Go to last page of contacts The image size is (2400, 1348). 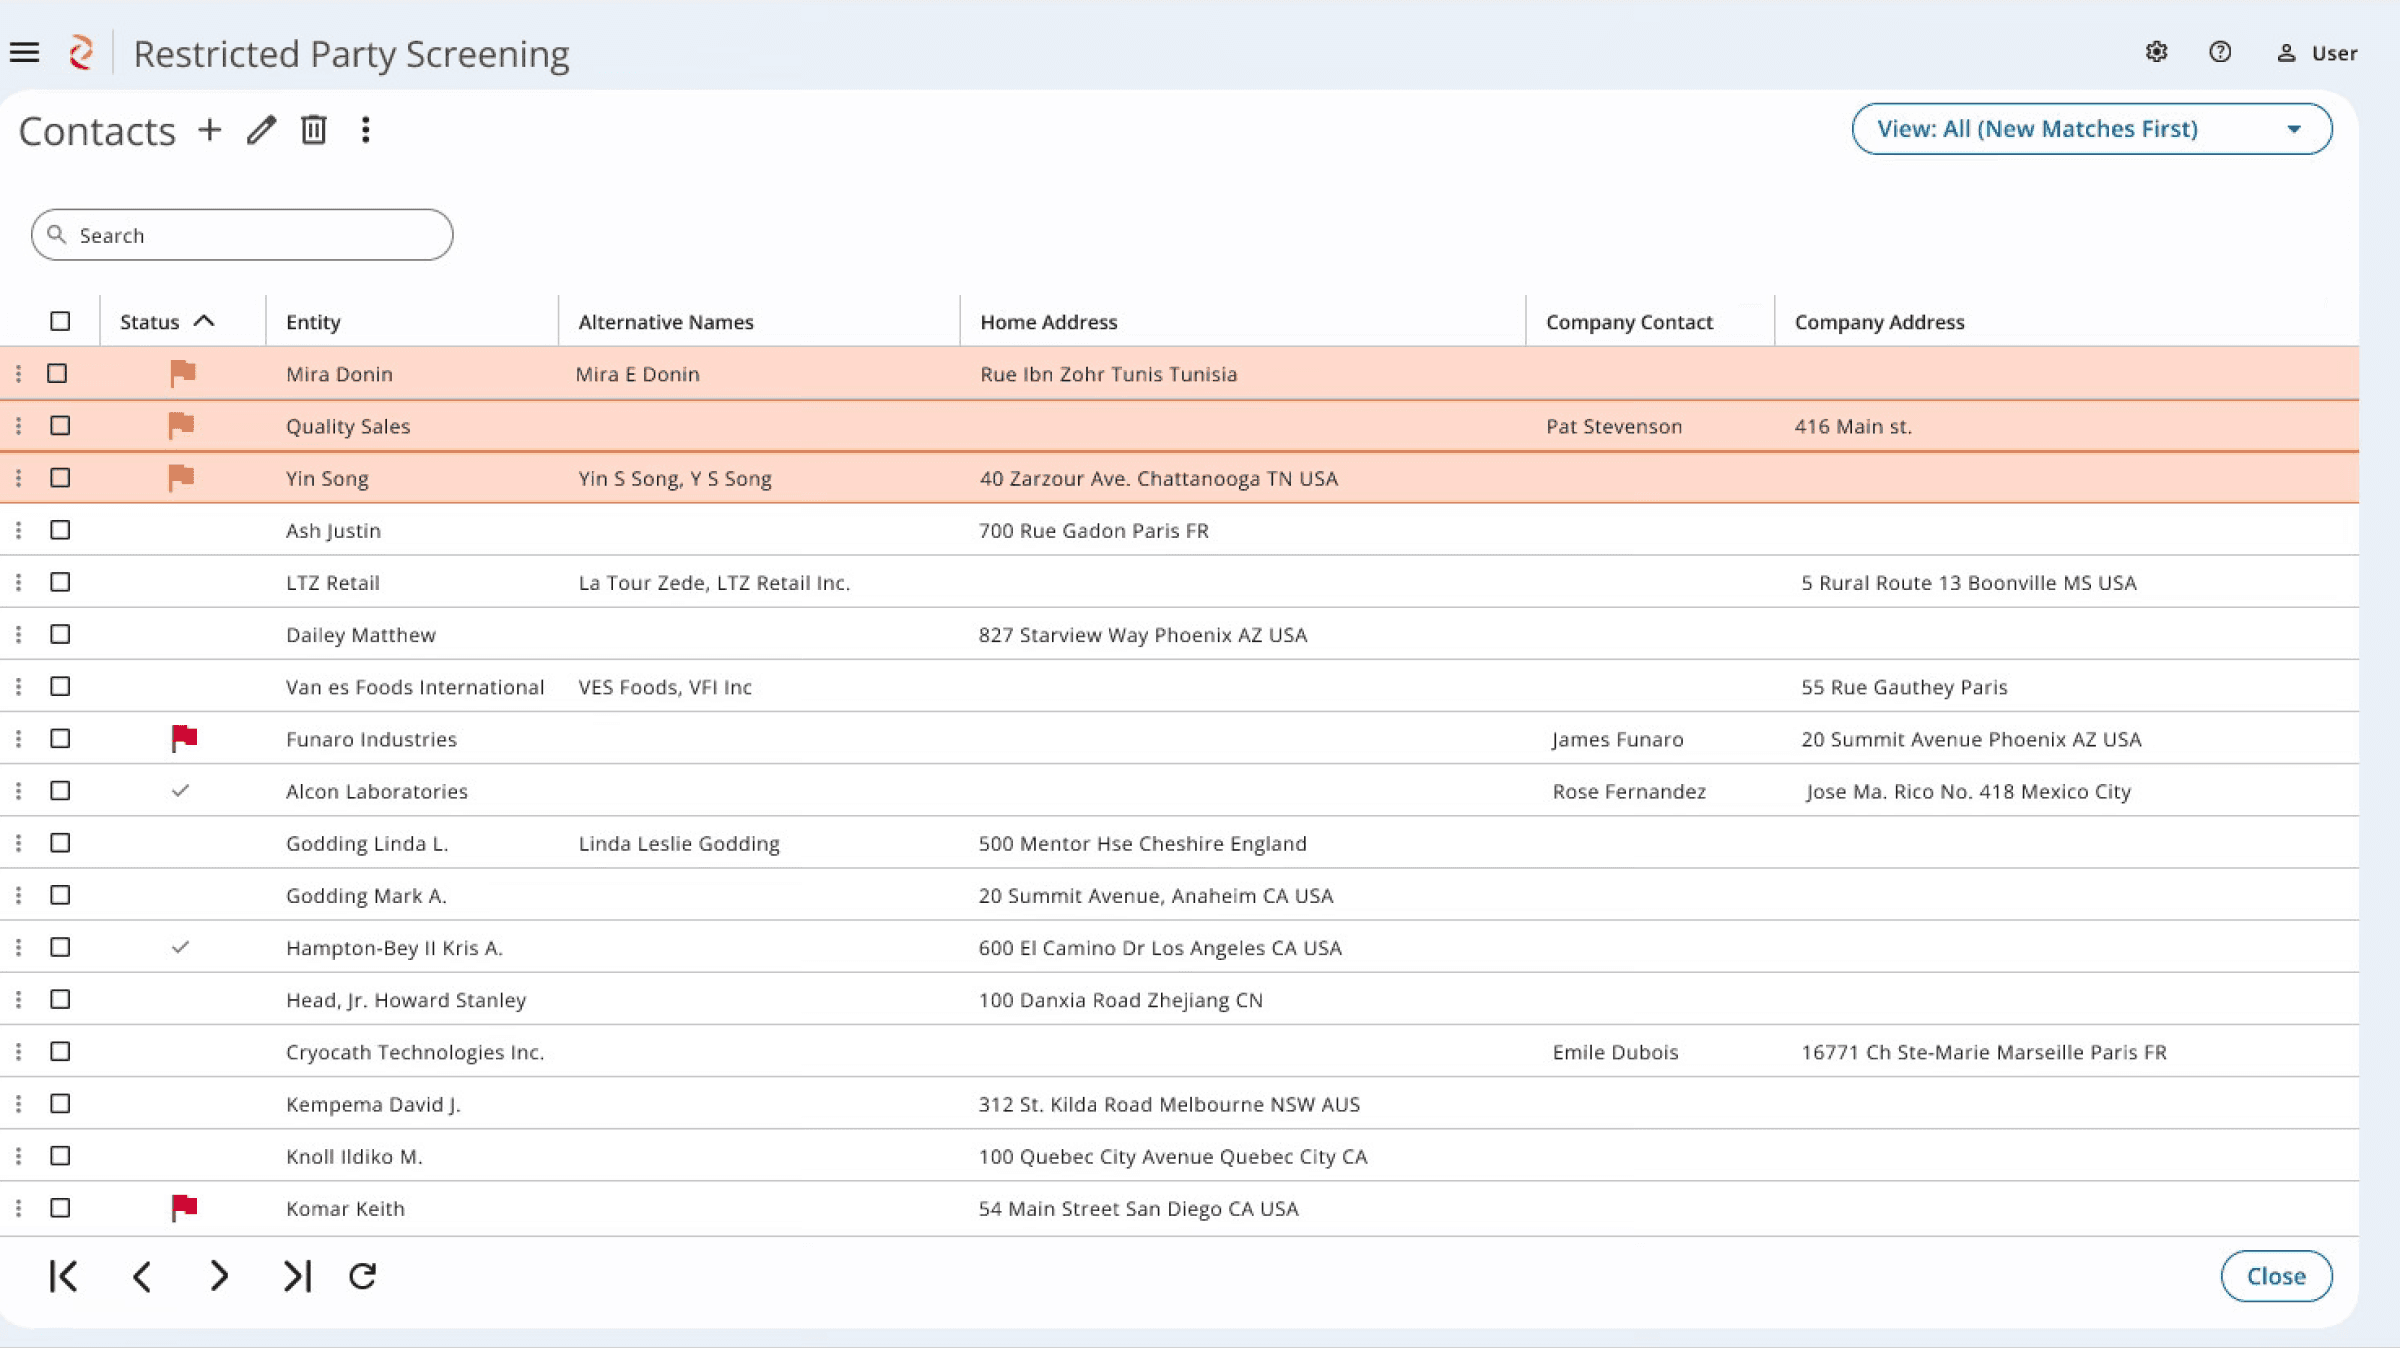pos(297,1276)
